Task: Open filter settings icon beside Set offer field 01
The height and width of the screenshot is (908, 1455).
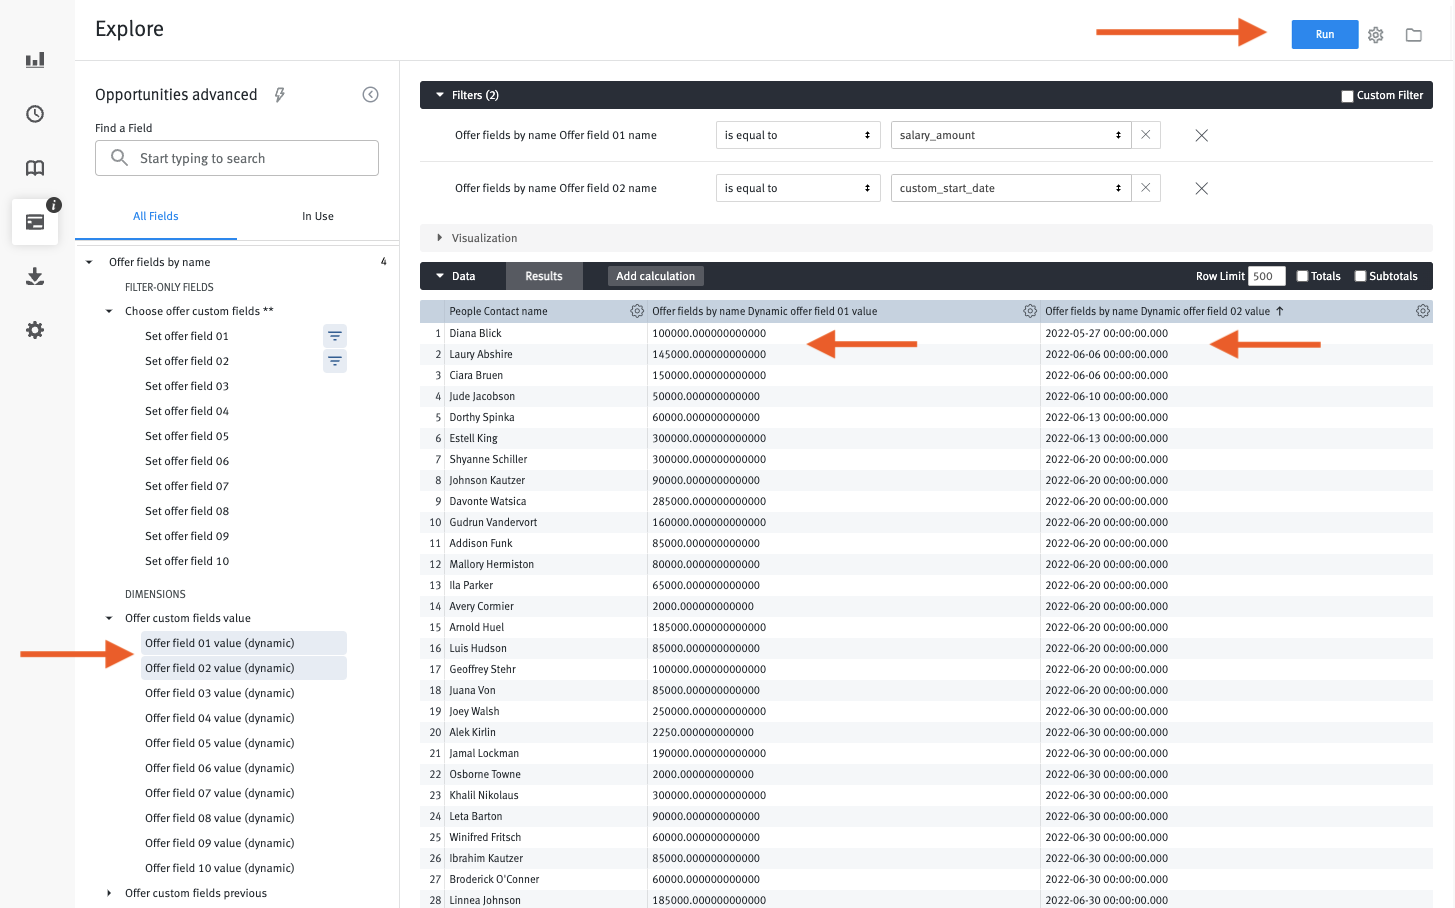Action: click(334, 336)
